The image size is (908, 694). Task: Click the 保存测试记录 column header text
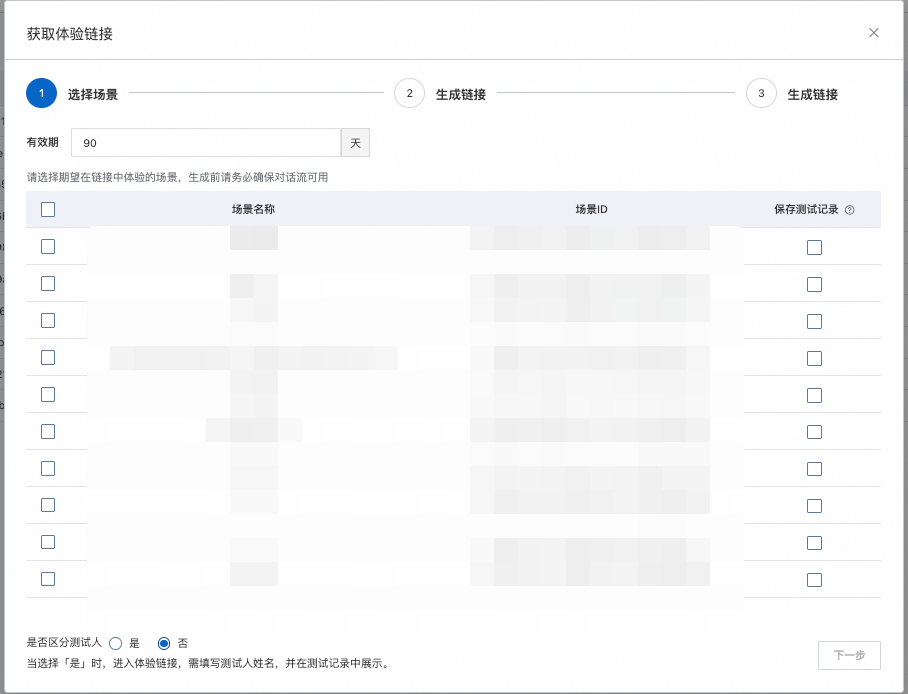click(806, 209)
